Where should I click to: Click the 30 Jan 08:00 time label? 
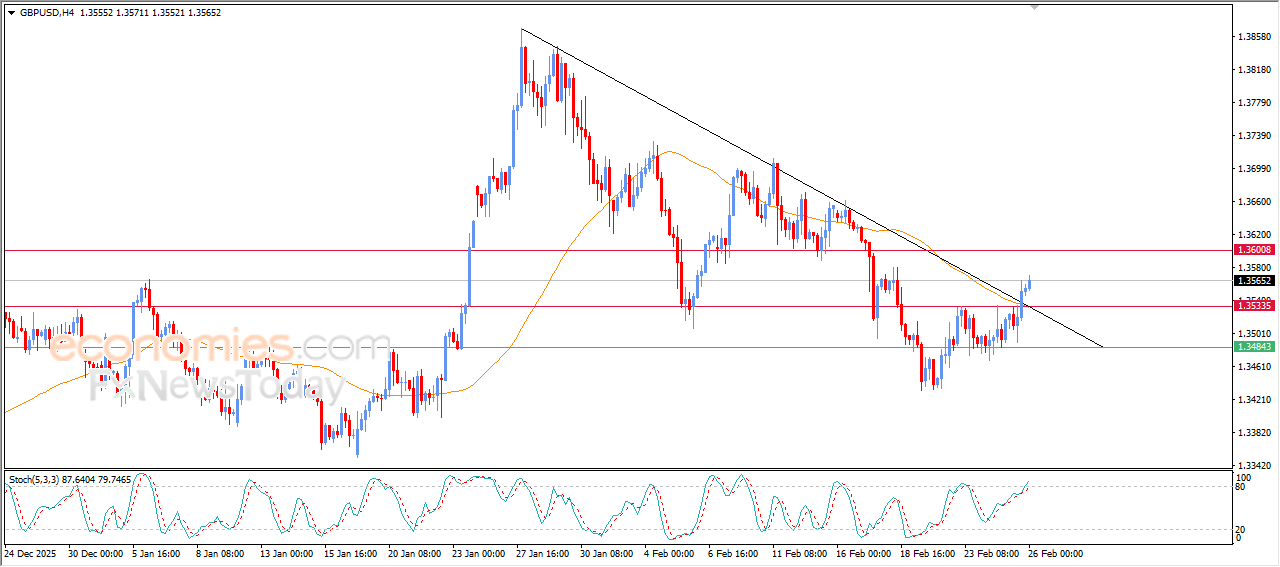(x=608, y=553)
